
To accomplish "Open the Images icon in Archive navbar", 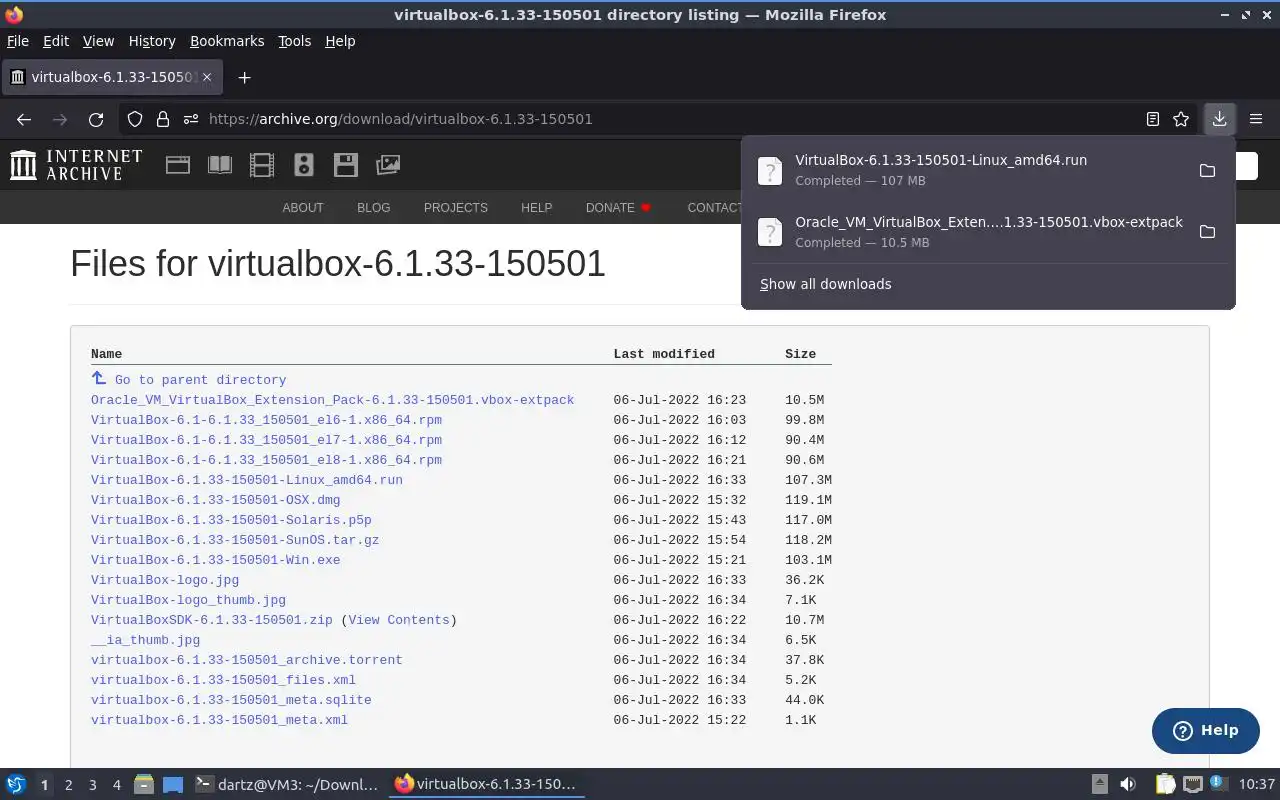I will pos(388,165).
